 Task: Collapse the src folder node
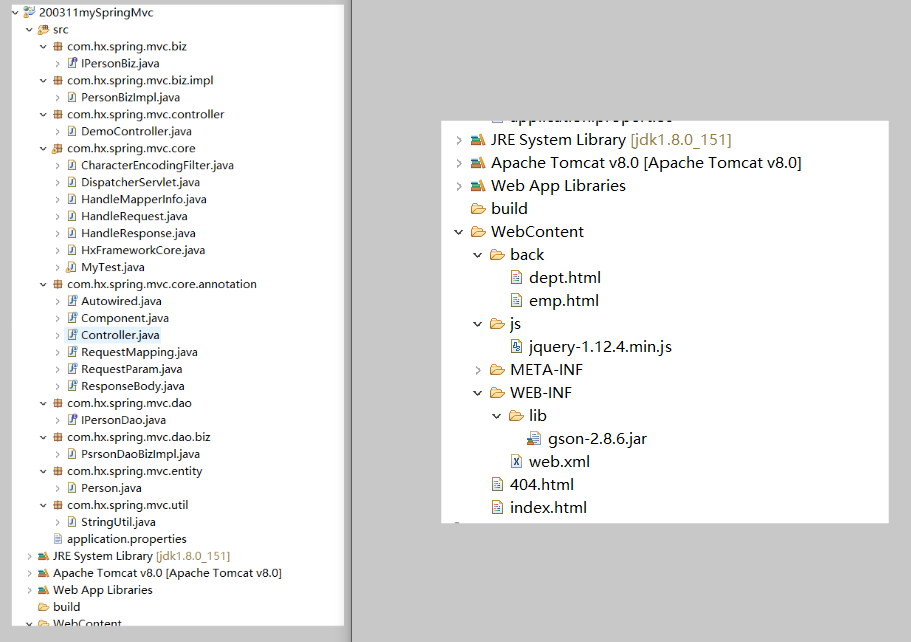(x=29, y=30)
